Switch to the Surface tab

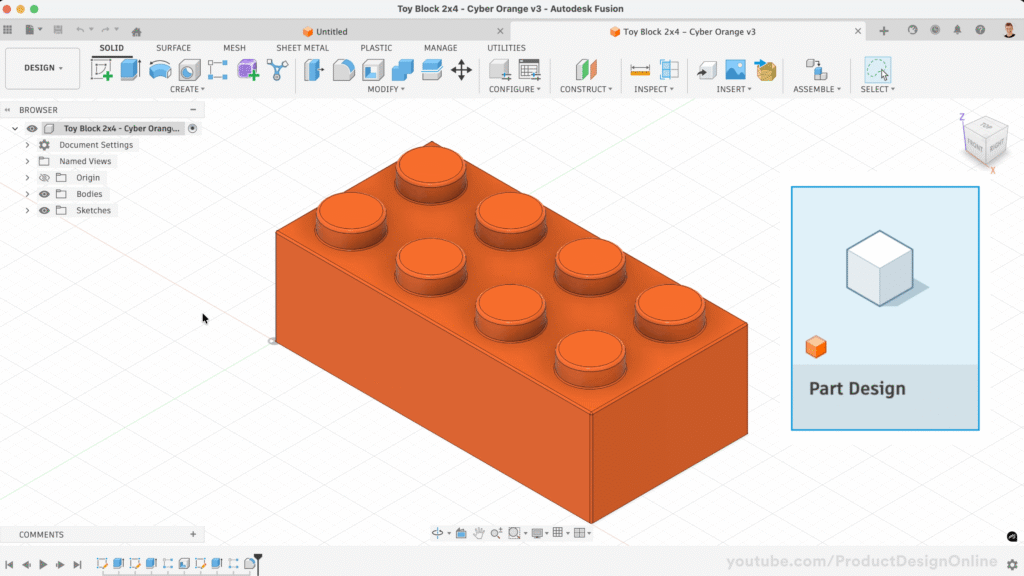[x=173, y=48]
